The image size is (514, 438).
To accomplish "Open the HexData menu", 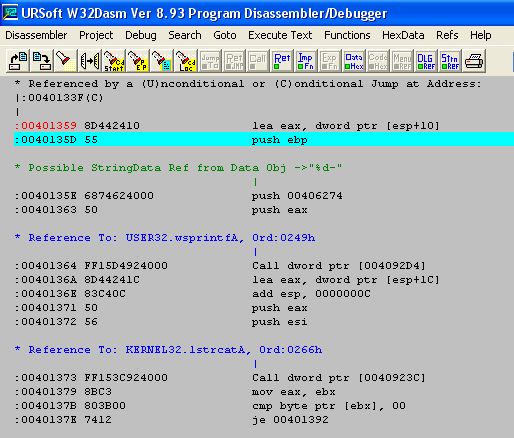I will (x=403, y=35).
